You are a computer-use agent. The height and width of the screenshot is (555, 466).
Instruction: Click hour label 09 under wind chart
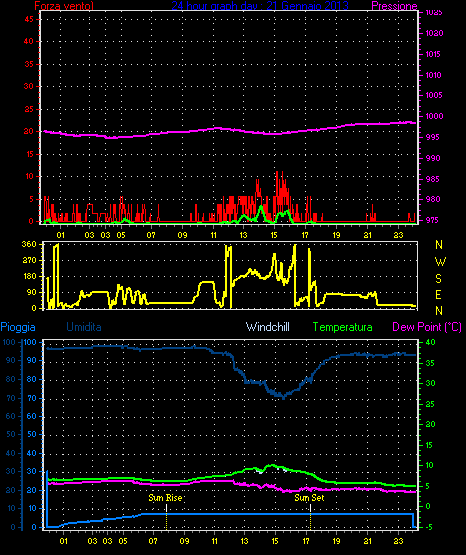pyautogui.click(x=182, y=235)
